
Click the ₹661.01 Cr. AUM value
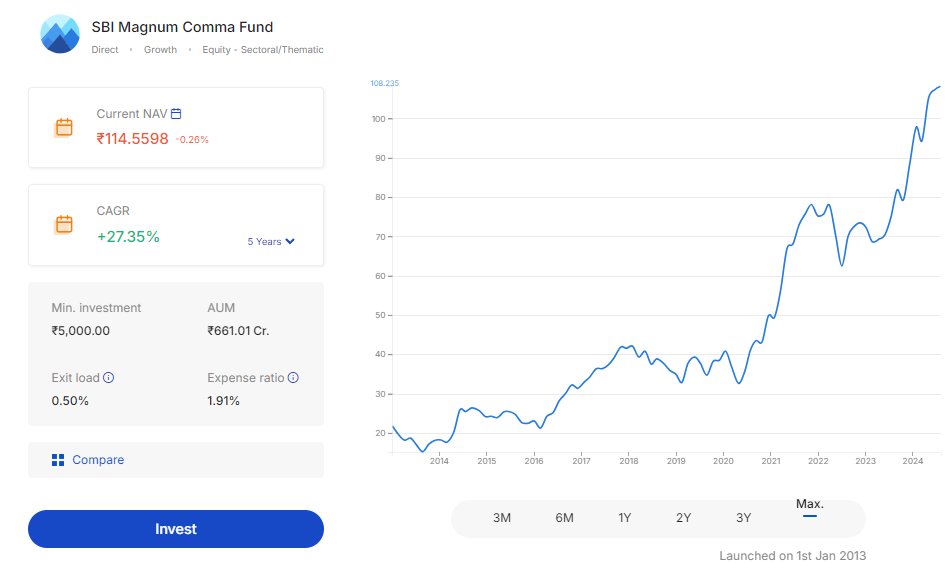coord(238,331)
